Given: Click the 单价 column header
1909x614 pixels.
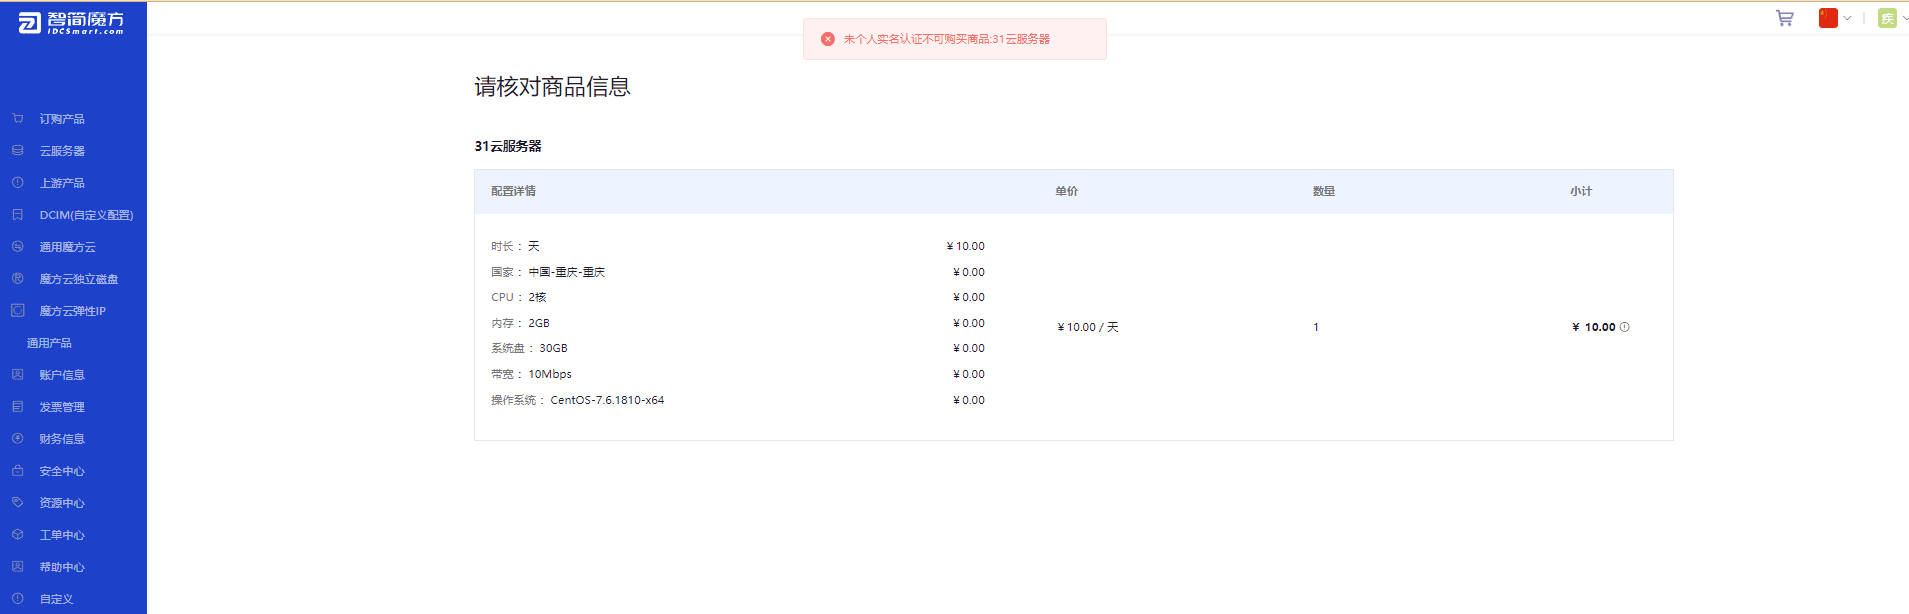Looking at the screenshot, I should tap(1067, 191).
